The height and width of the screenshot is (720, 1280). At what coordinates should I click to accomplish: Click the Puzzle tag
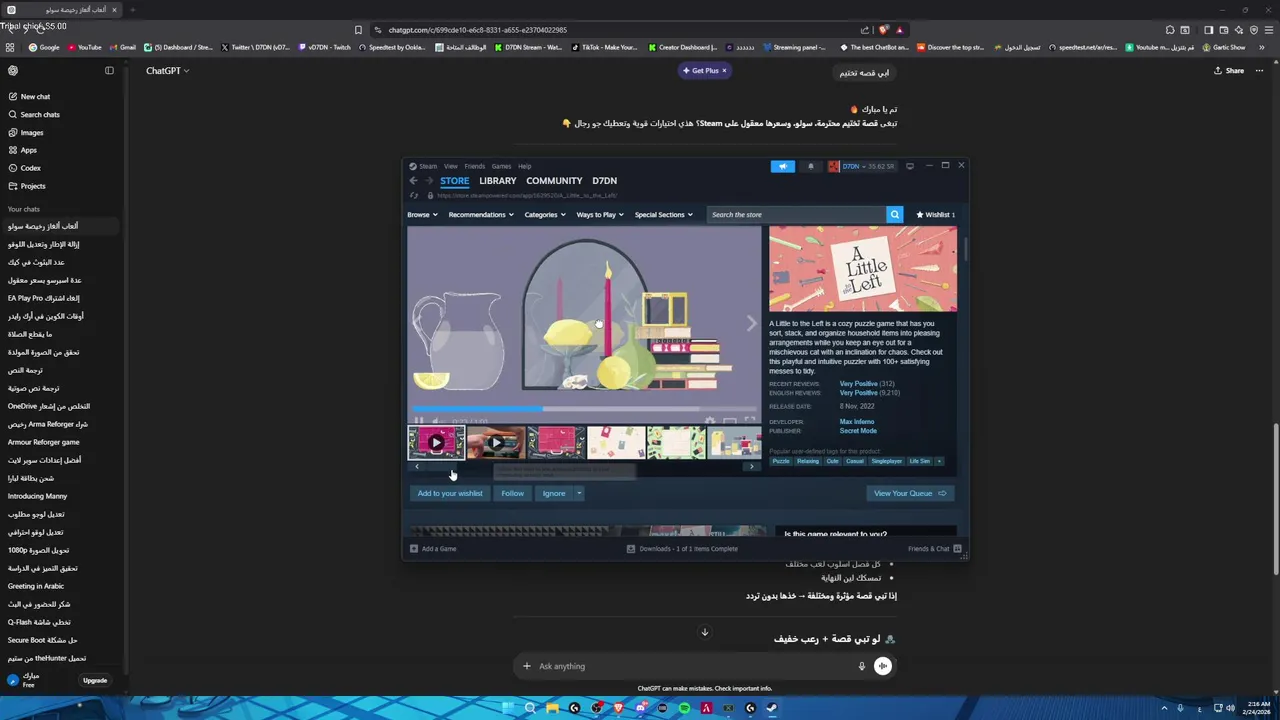(781, 461)
